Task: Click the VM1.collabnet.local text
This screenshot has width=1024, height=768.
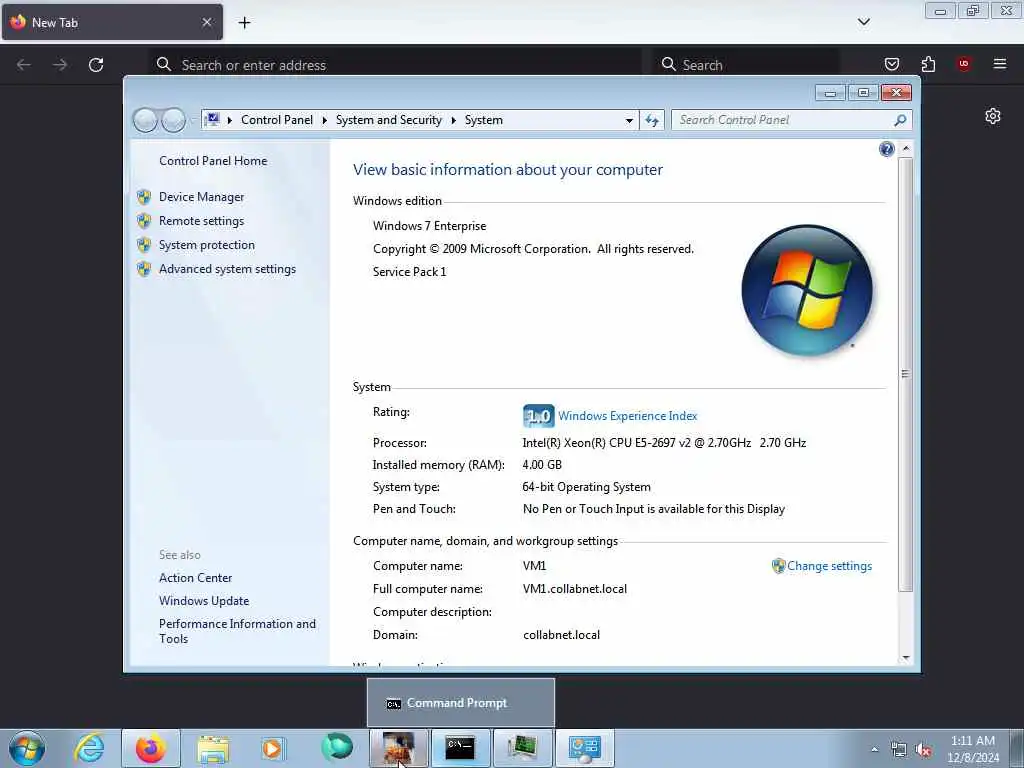Action: pos(575,589)
